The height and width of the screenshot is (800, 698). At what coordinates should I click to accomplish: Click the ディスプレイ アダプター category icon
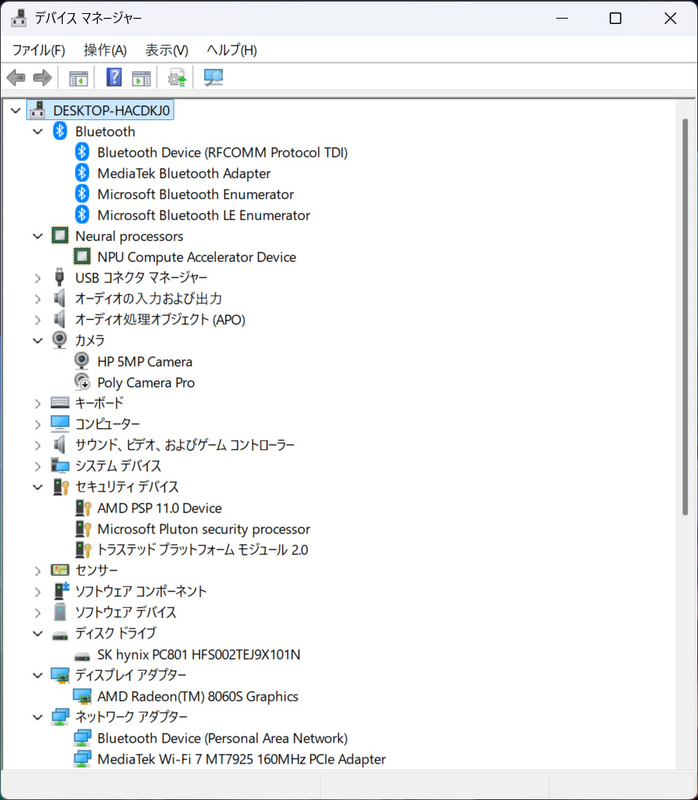pos(60,675)
